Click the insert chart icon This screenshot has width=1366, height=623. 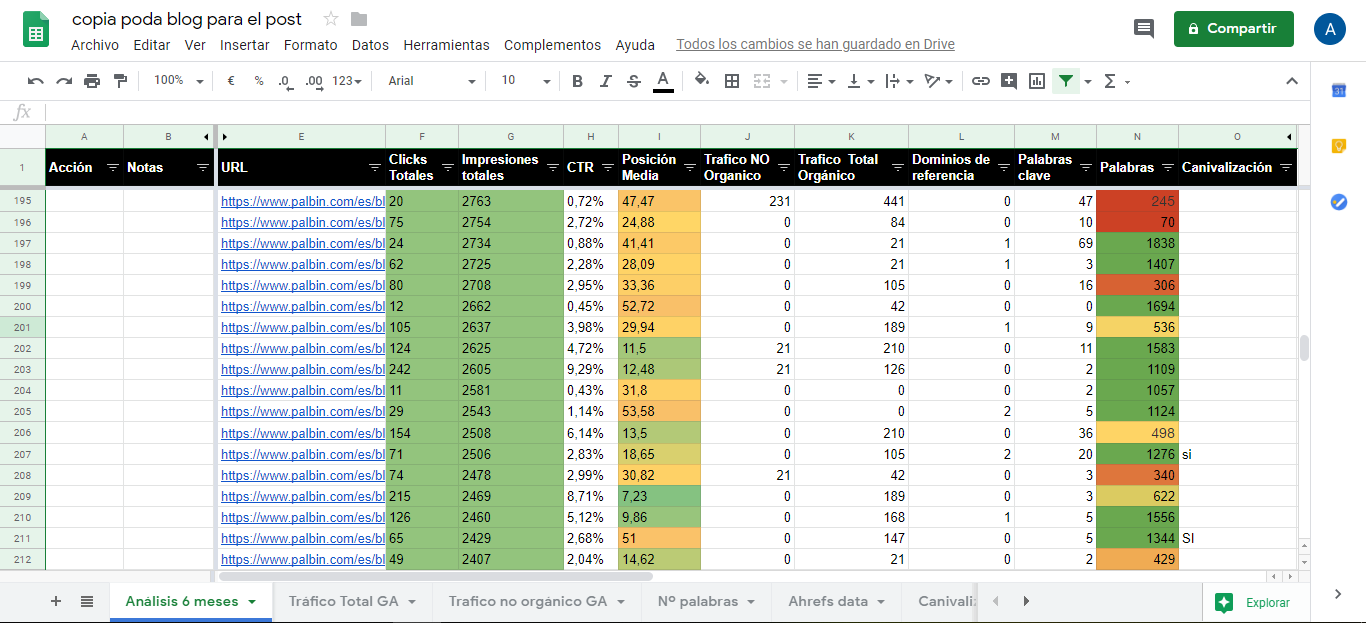pyautogui.click(x=1037, y=81)
